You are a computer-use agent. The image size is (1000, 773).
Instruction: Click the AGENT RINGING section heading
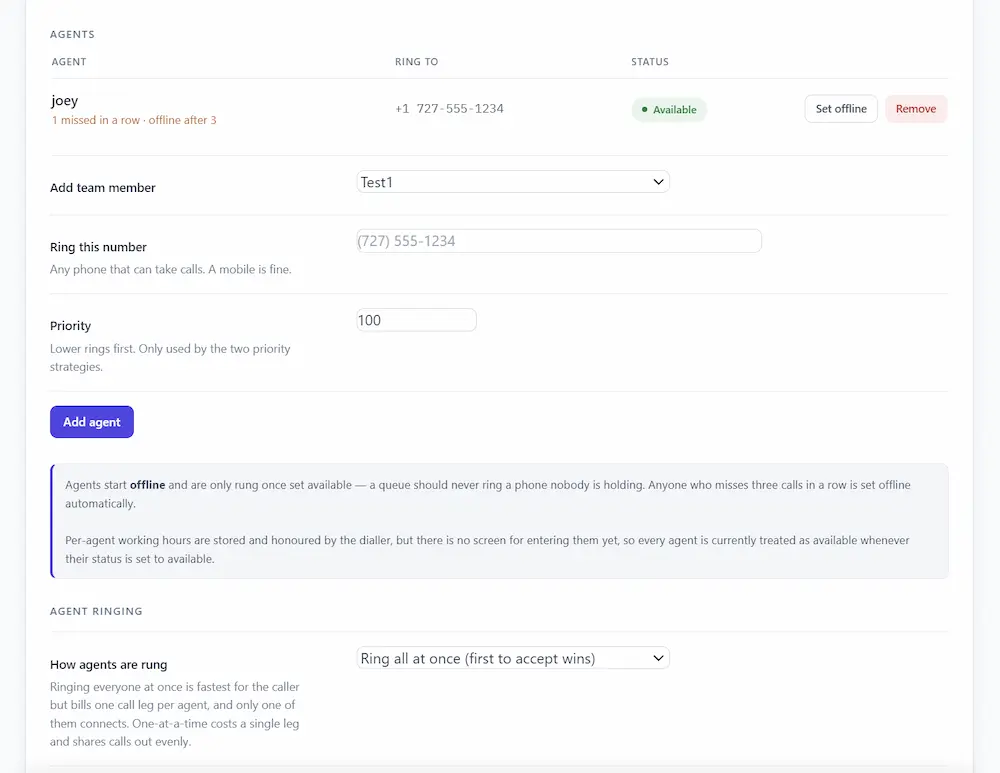(96, 611)
